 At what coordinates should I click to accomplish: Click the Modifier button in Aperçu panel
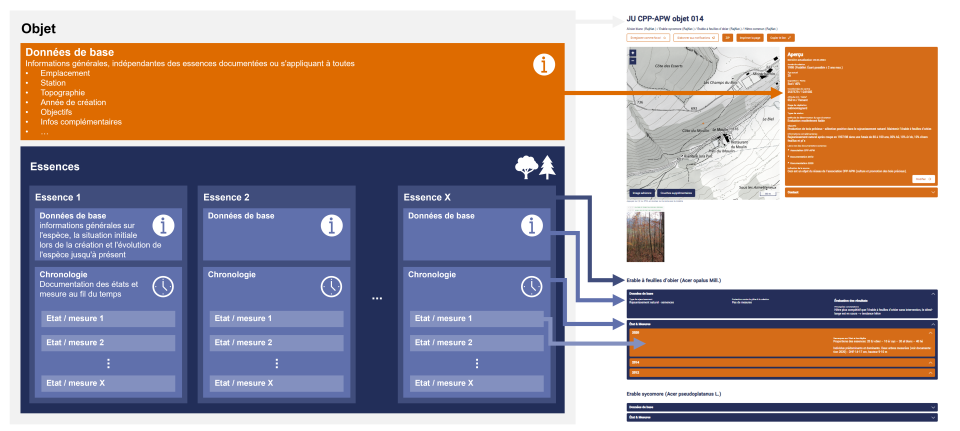click(x=921, y=179)
